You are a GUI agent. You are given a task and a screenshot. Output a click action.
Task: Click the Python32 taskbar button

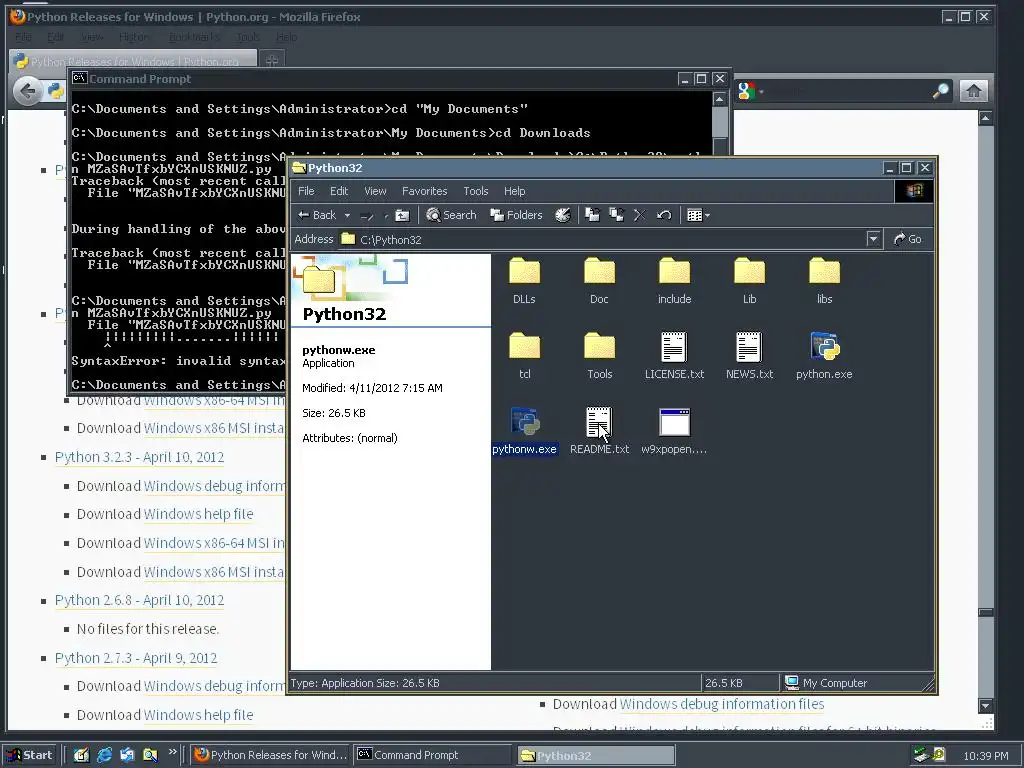596,756
